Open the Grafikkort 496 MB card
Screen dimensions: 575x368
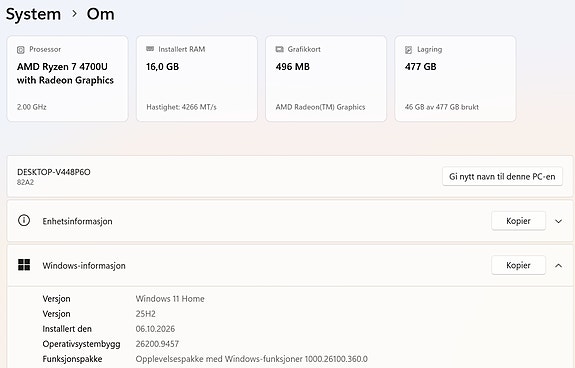(326, 78)
